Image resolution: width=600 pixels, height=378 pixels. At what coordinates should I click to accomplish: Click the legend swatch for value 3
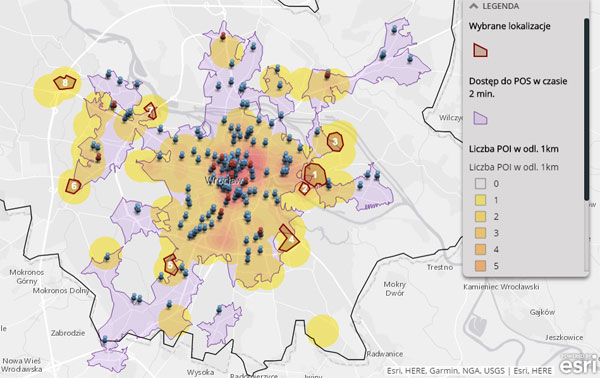point(480,233)
